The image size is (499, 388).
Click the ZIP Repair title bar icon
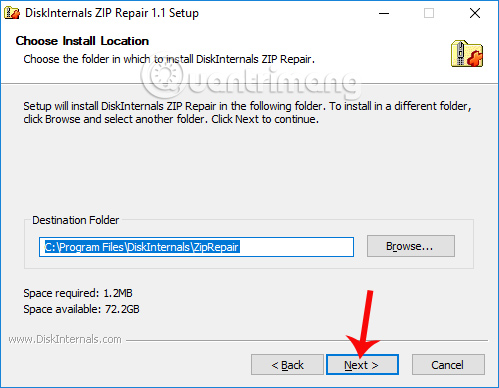click(x=12, y=13)
